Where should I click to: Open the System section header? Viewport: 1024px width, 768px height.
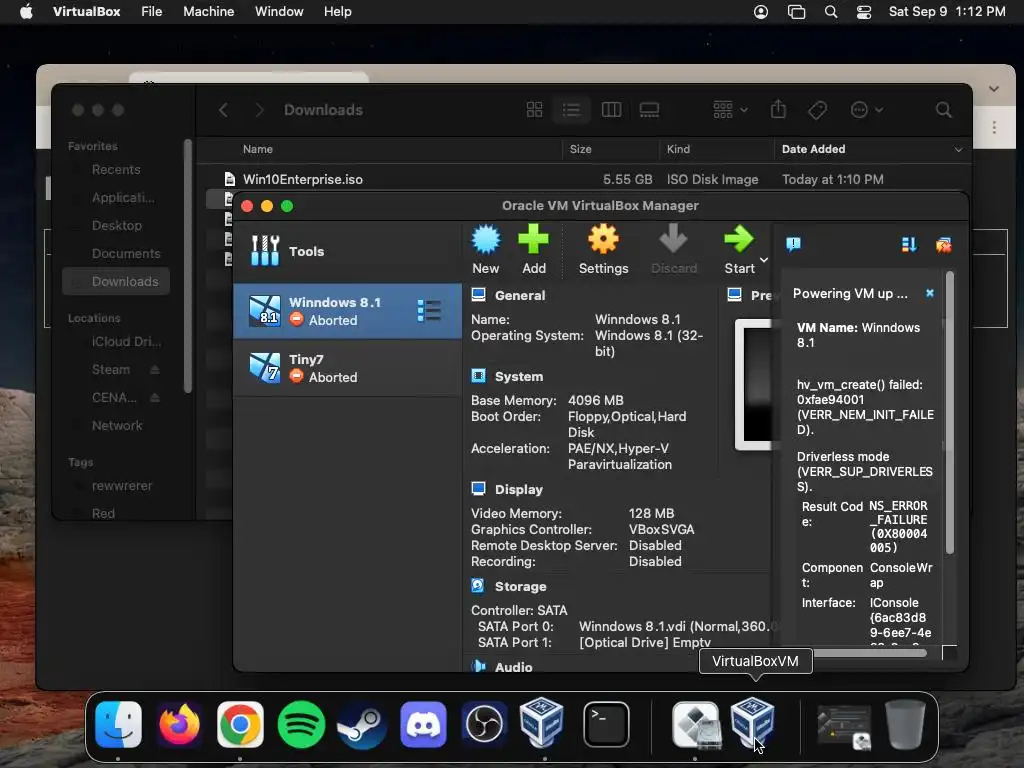519,377
